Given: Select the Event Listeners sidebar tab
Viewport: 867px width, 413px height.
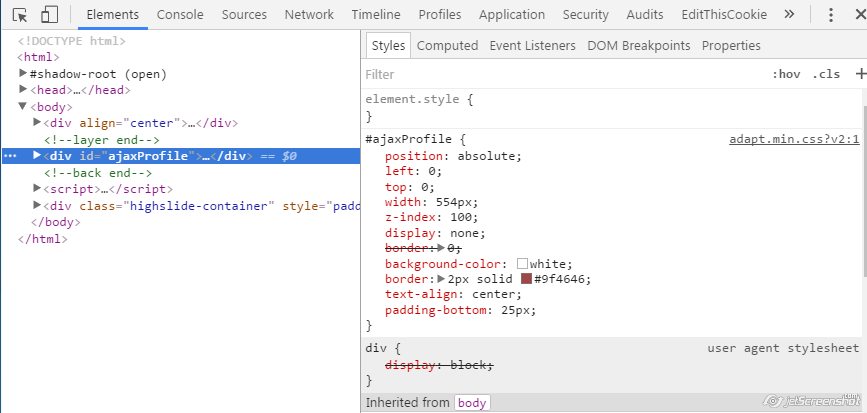Looking at the screenshot, I should 532,45.
